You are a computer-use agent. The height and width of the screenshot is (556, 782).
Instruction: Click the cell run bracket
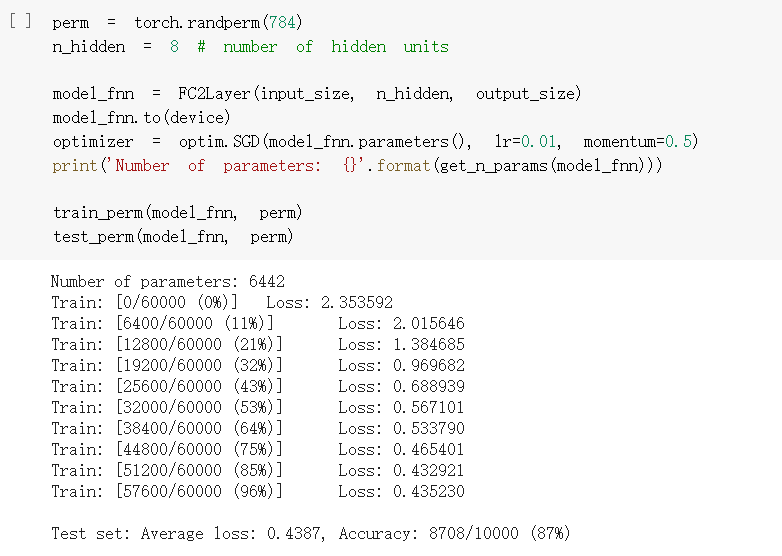tap(20, 21)
